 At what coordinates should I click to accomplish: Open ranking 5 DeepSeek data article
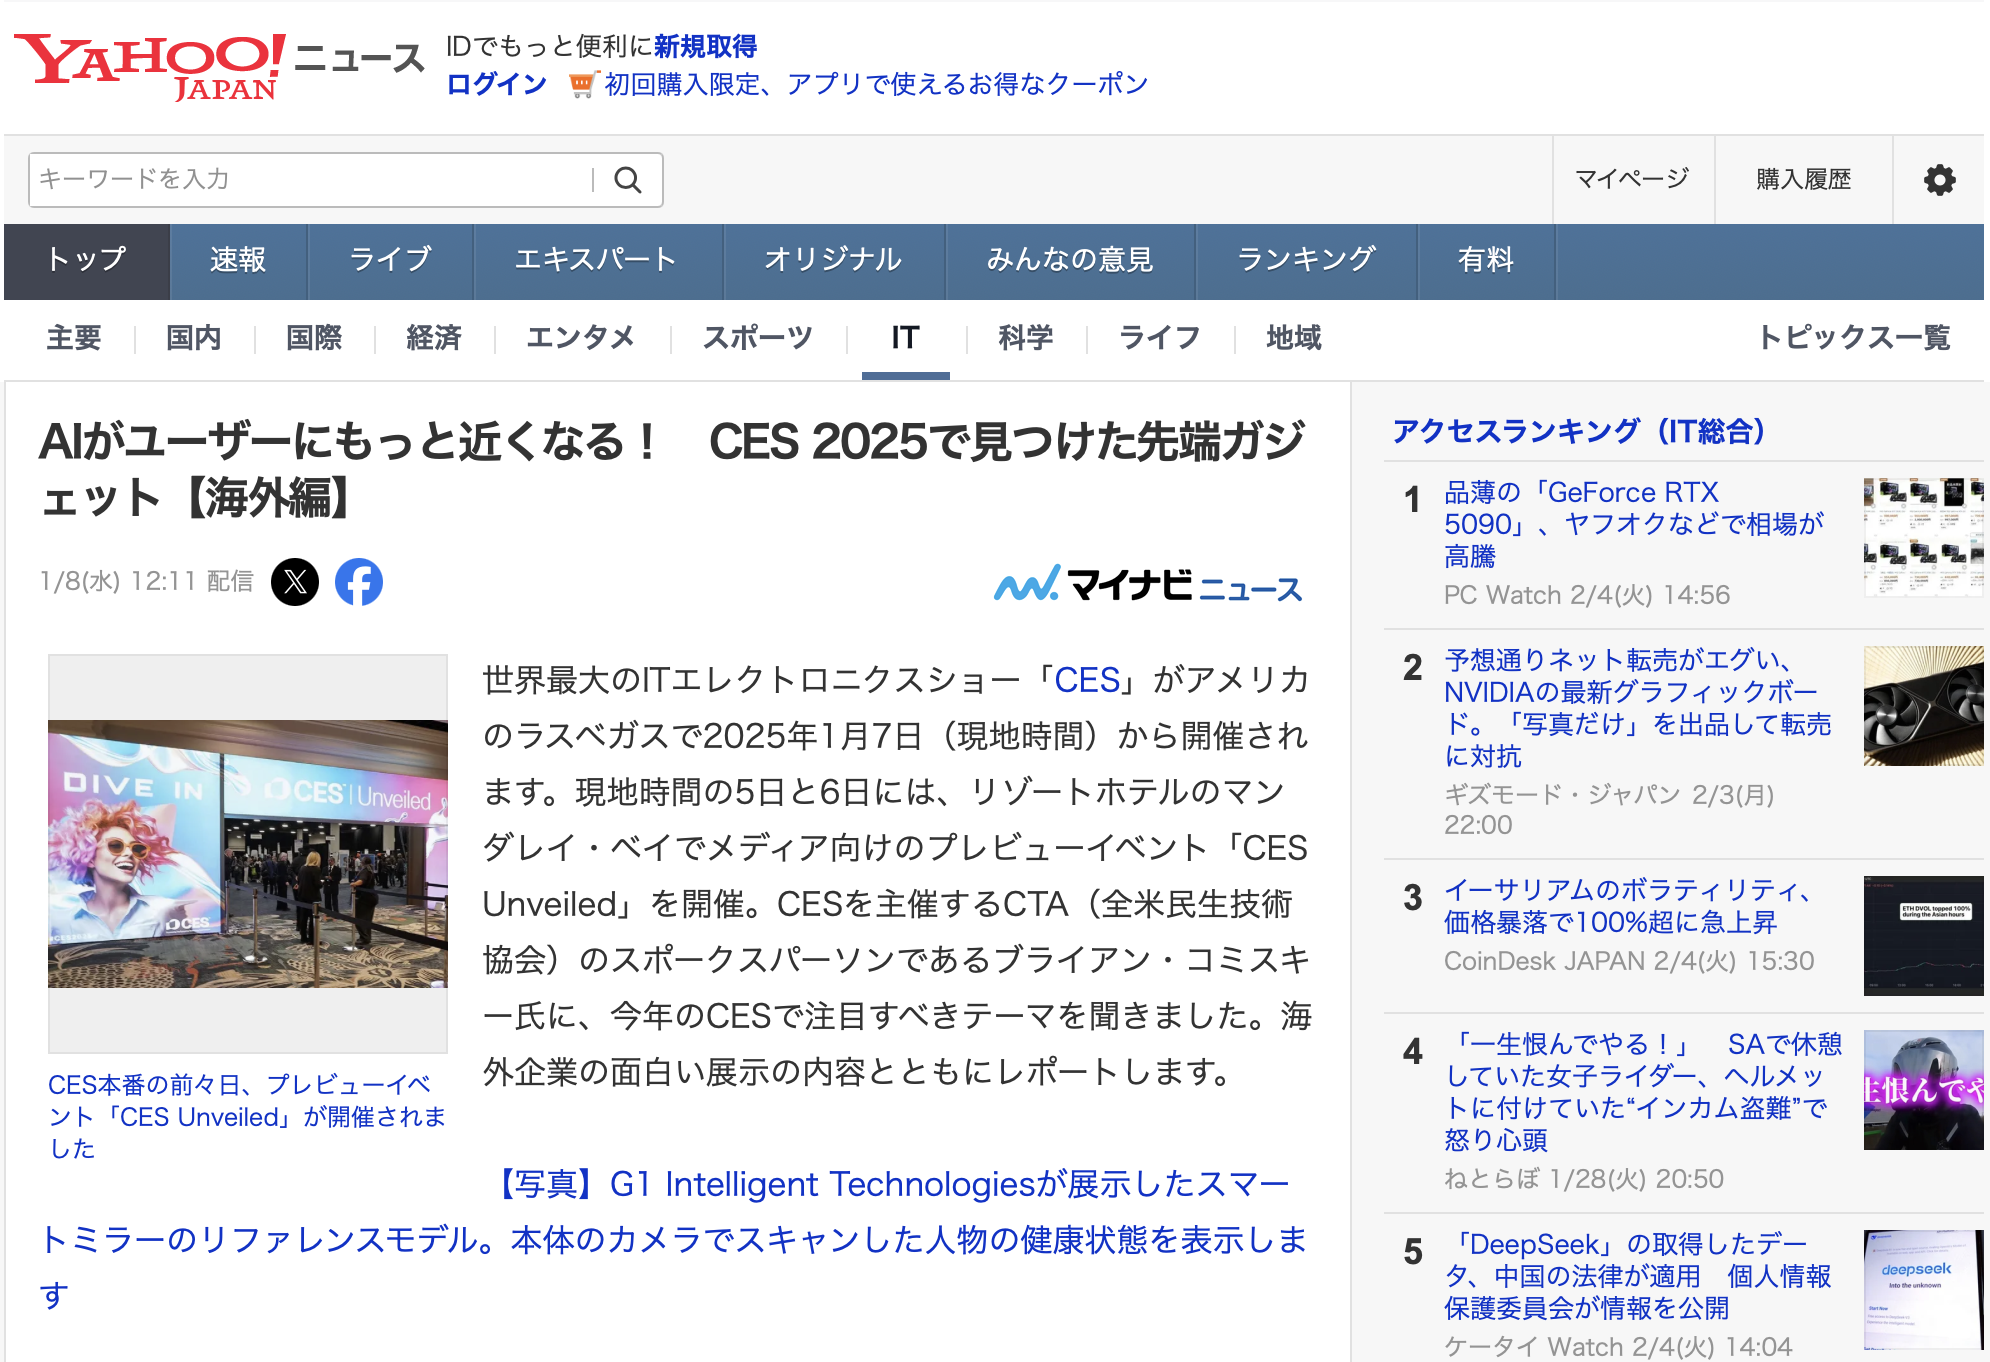point(1638,1276)
